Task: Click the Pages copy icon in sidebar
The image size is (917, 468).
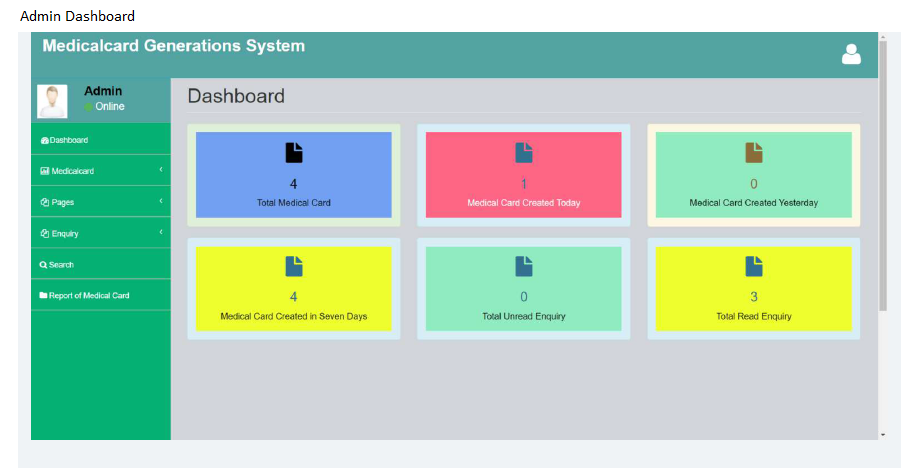Action: pos(44,202)
